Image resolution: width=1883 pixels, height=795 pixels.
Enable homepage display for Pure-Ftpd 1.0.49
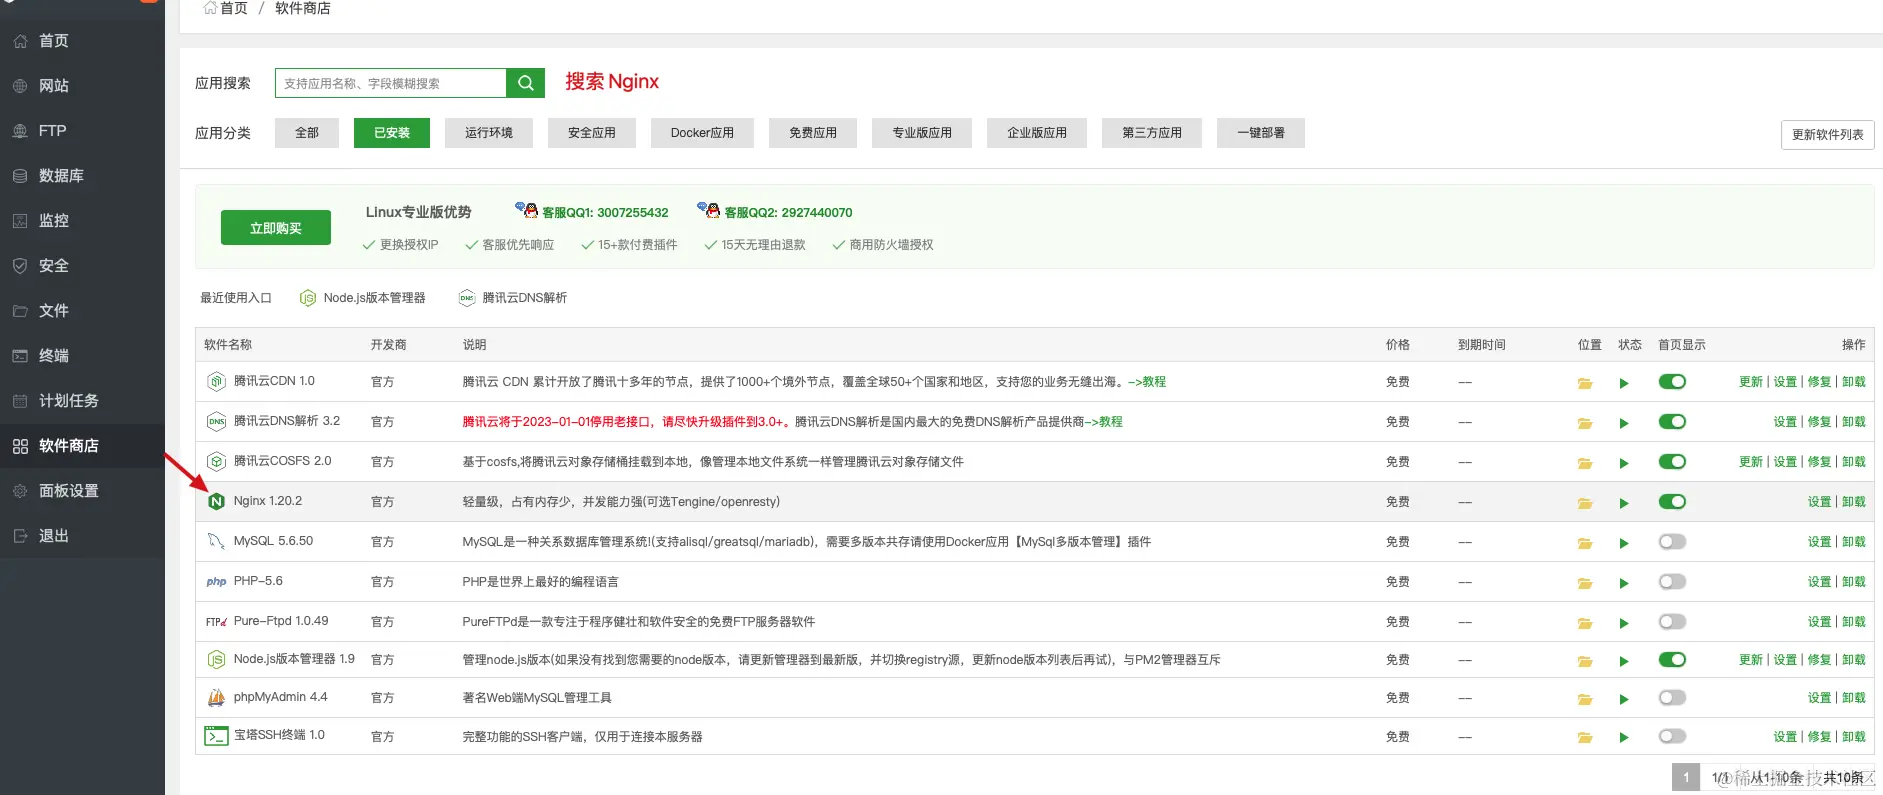click(x=1672, y=621)
